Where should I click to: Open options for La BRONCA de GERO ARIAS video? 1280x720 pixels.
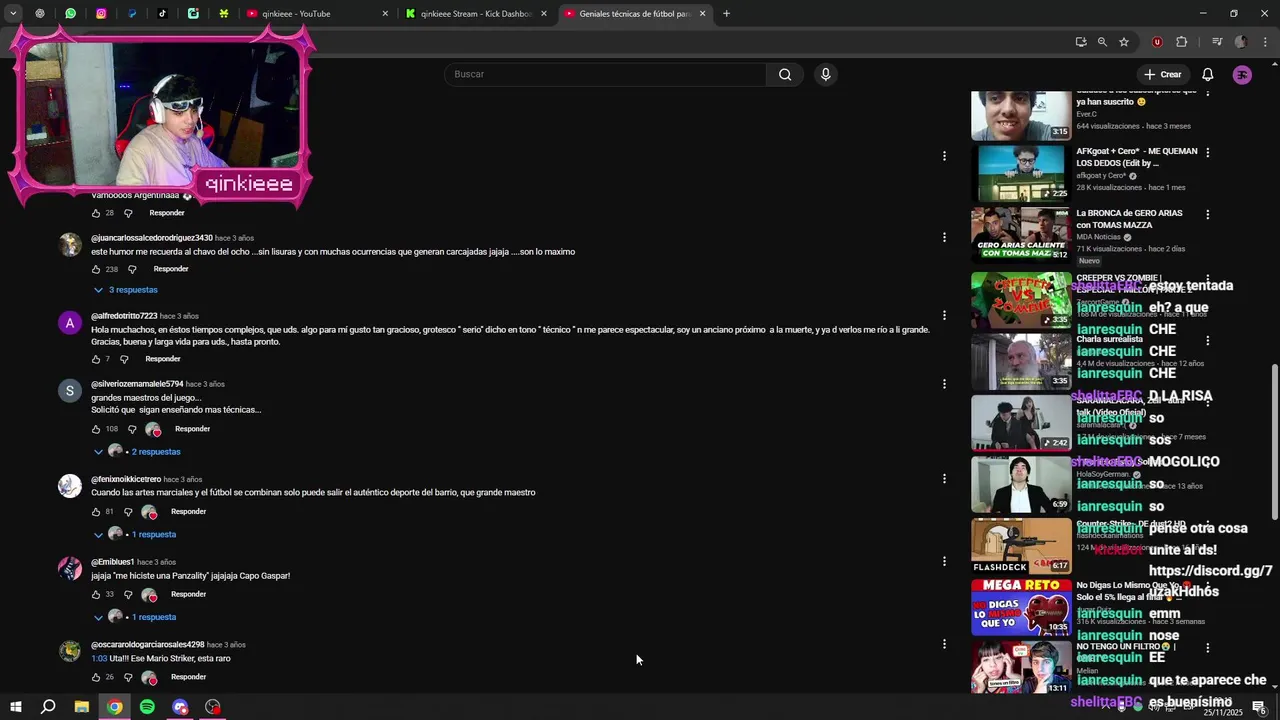click(x=1208, y=215)
